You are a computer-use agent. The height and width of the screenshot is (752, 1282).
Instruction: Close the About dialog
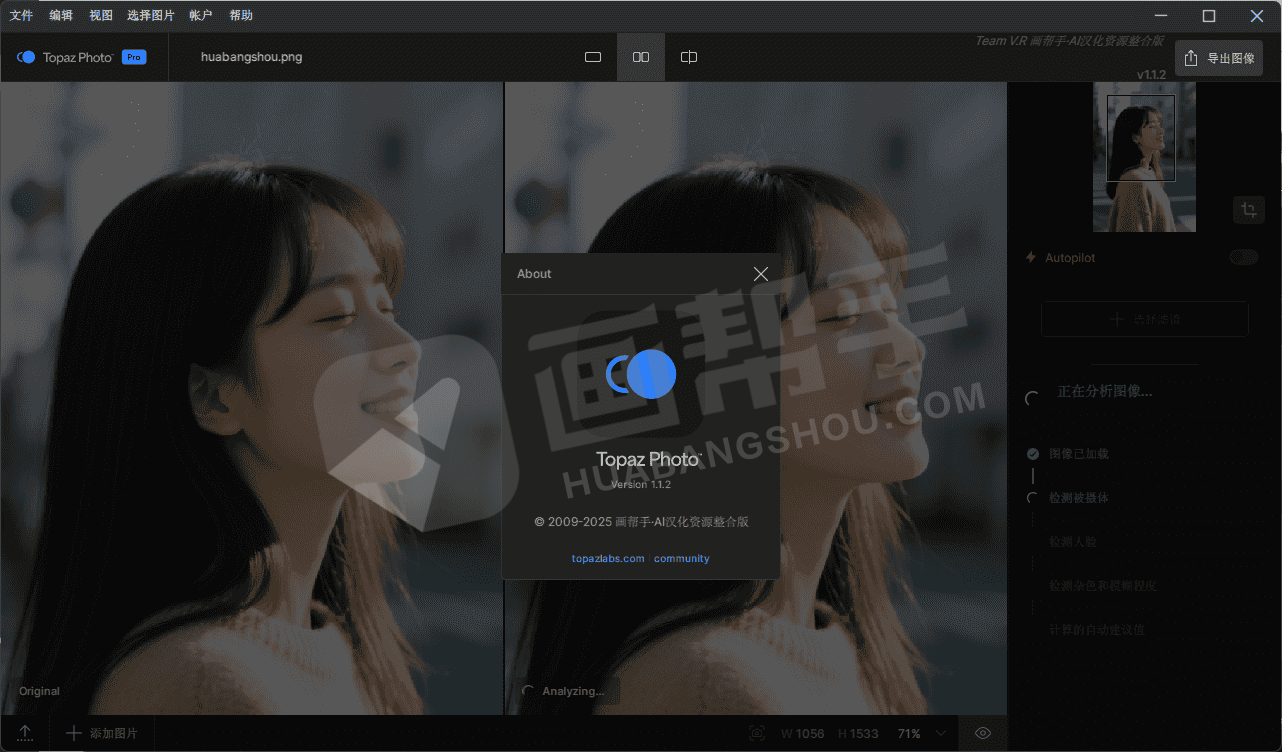click(761, 274)
